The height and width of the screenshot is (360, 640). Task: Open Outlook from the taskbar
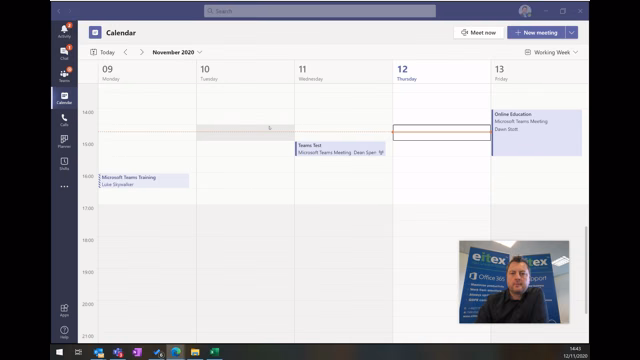tap(98, 352)
